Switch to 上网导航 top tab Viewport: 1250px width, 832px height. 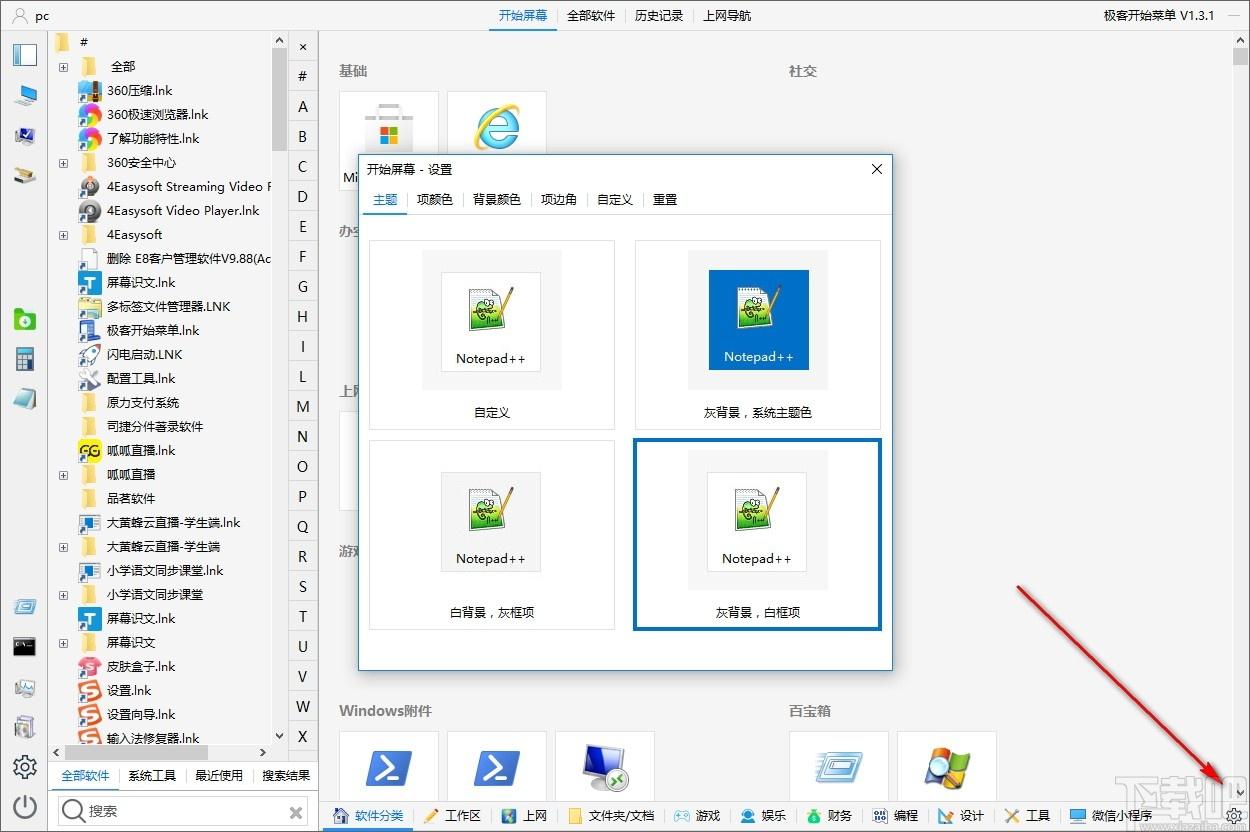tap(727, 15)
